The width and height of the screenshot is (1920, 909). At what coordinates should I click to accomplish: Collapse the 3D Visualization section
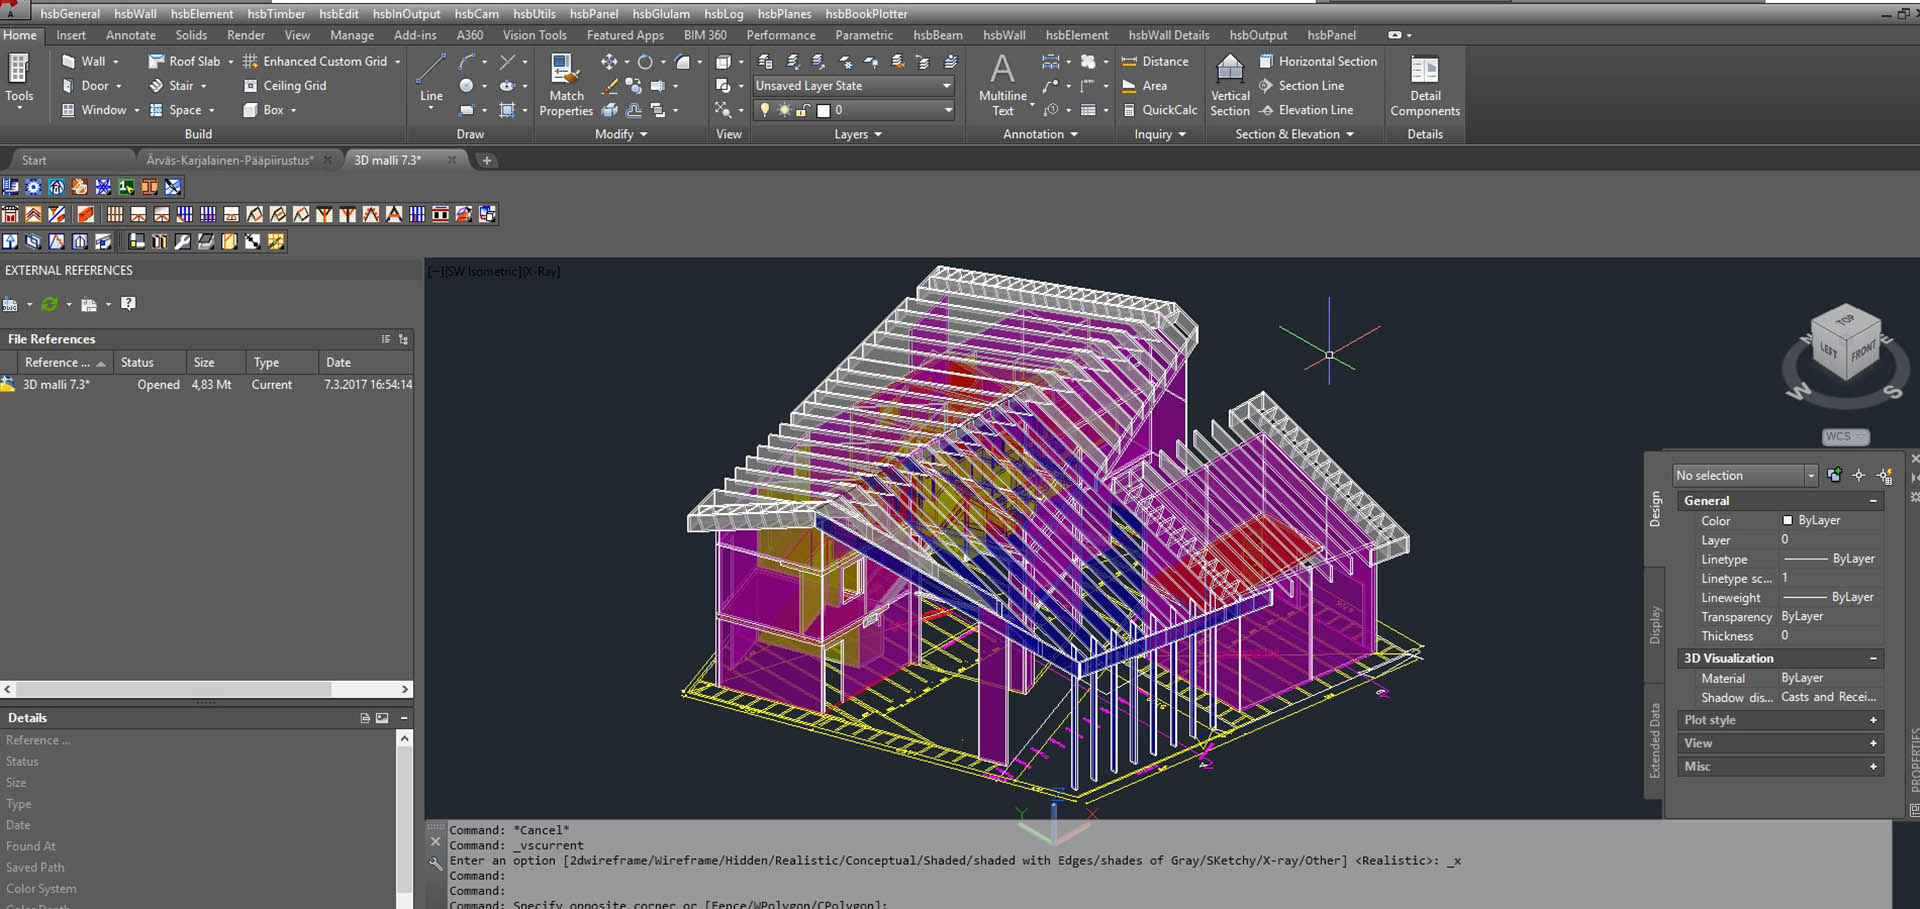click(x=1873, y=658)
